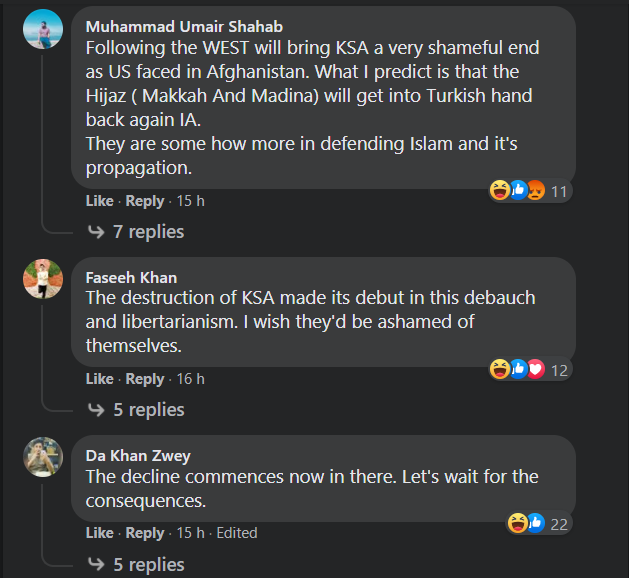Viewport: 629px width, 578px height.
Task: View reaction emojis on Faseeh Khan's comment
Action: pos(529,369)
